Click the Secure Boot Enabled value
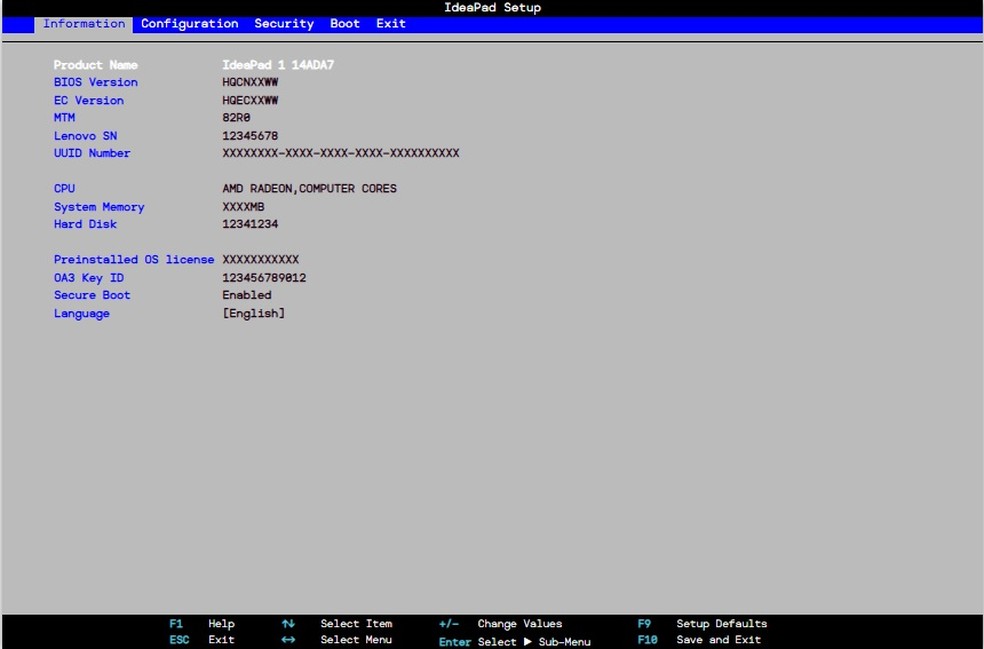 point(247,296)
